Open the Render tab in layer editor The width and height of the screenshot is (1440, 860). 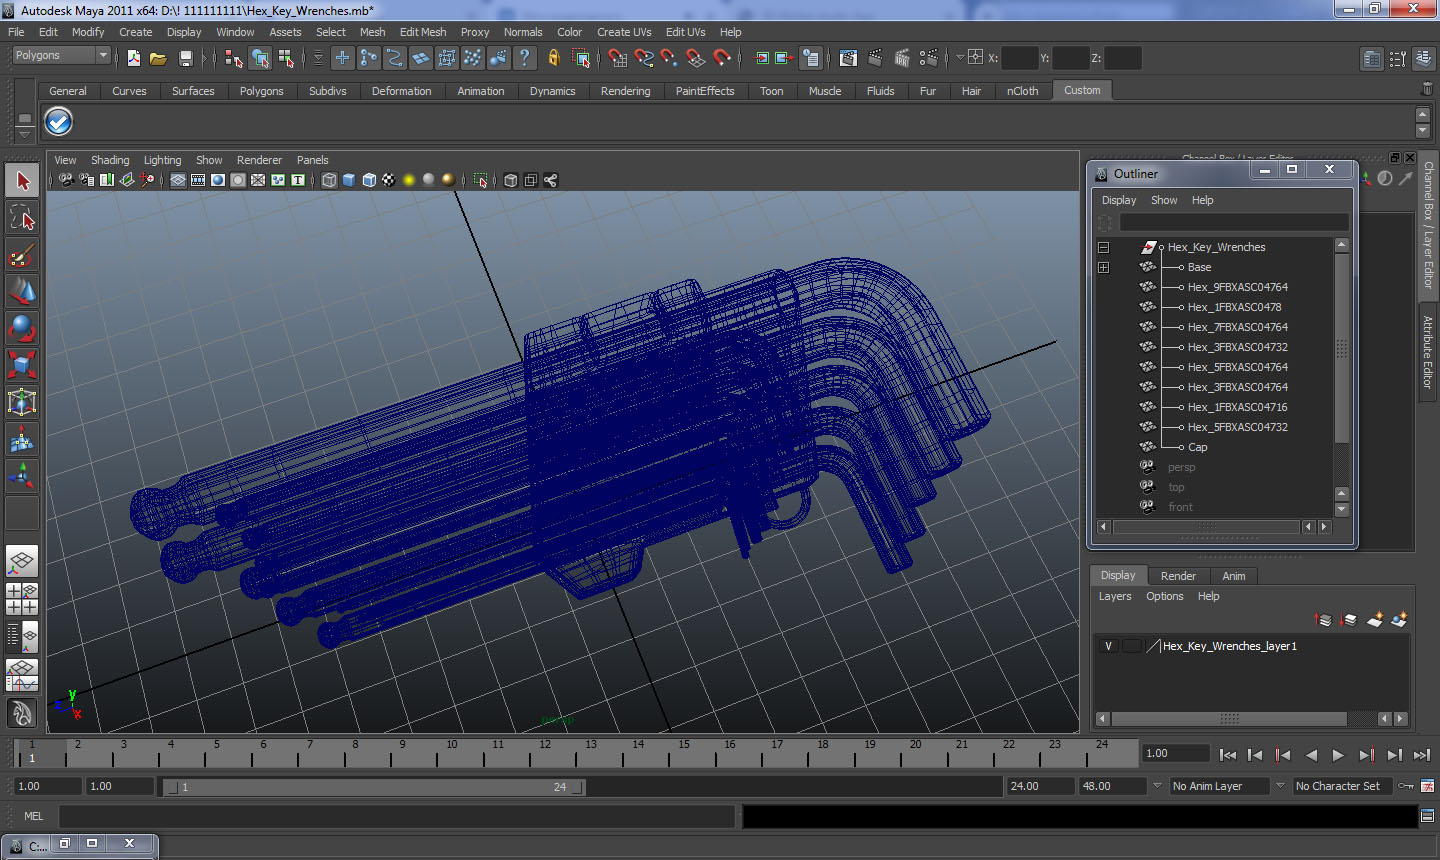[1178, 576]
